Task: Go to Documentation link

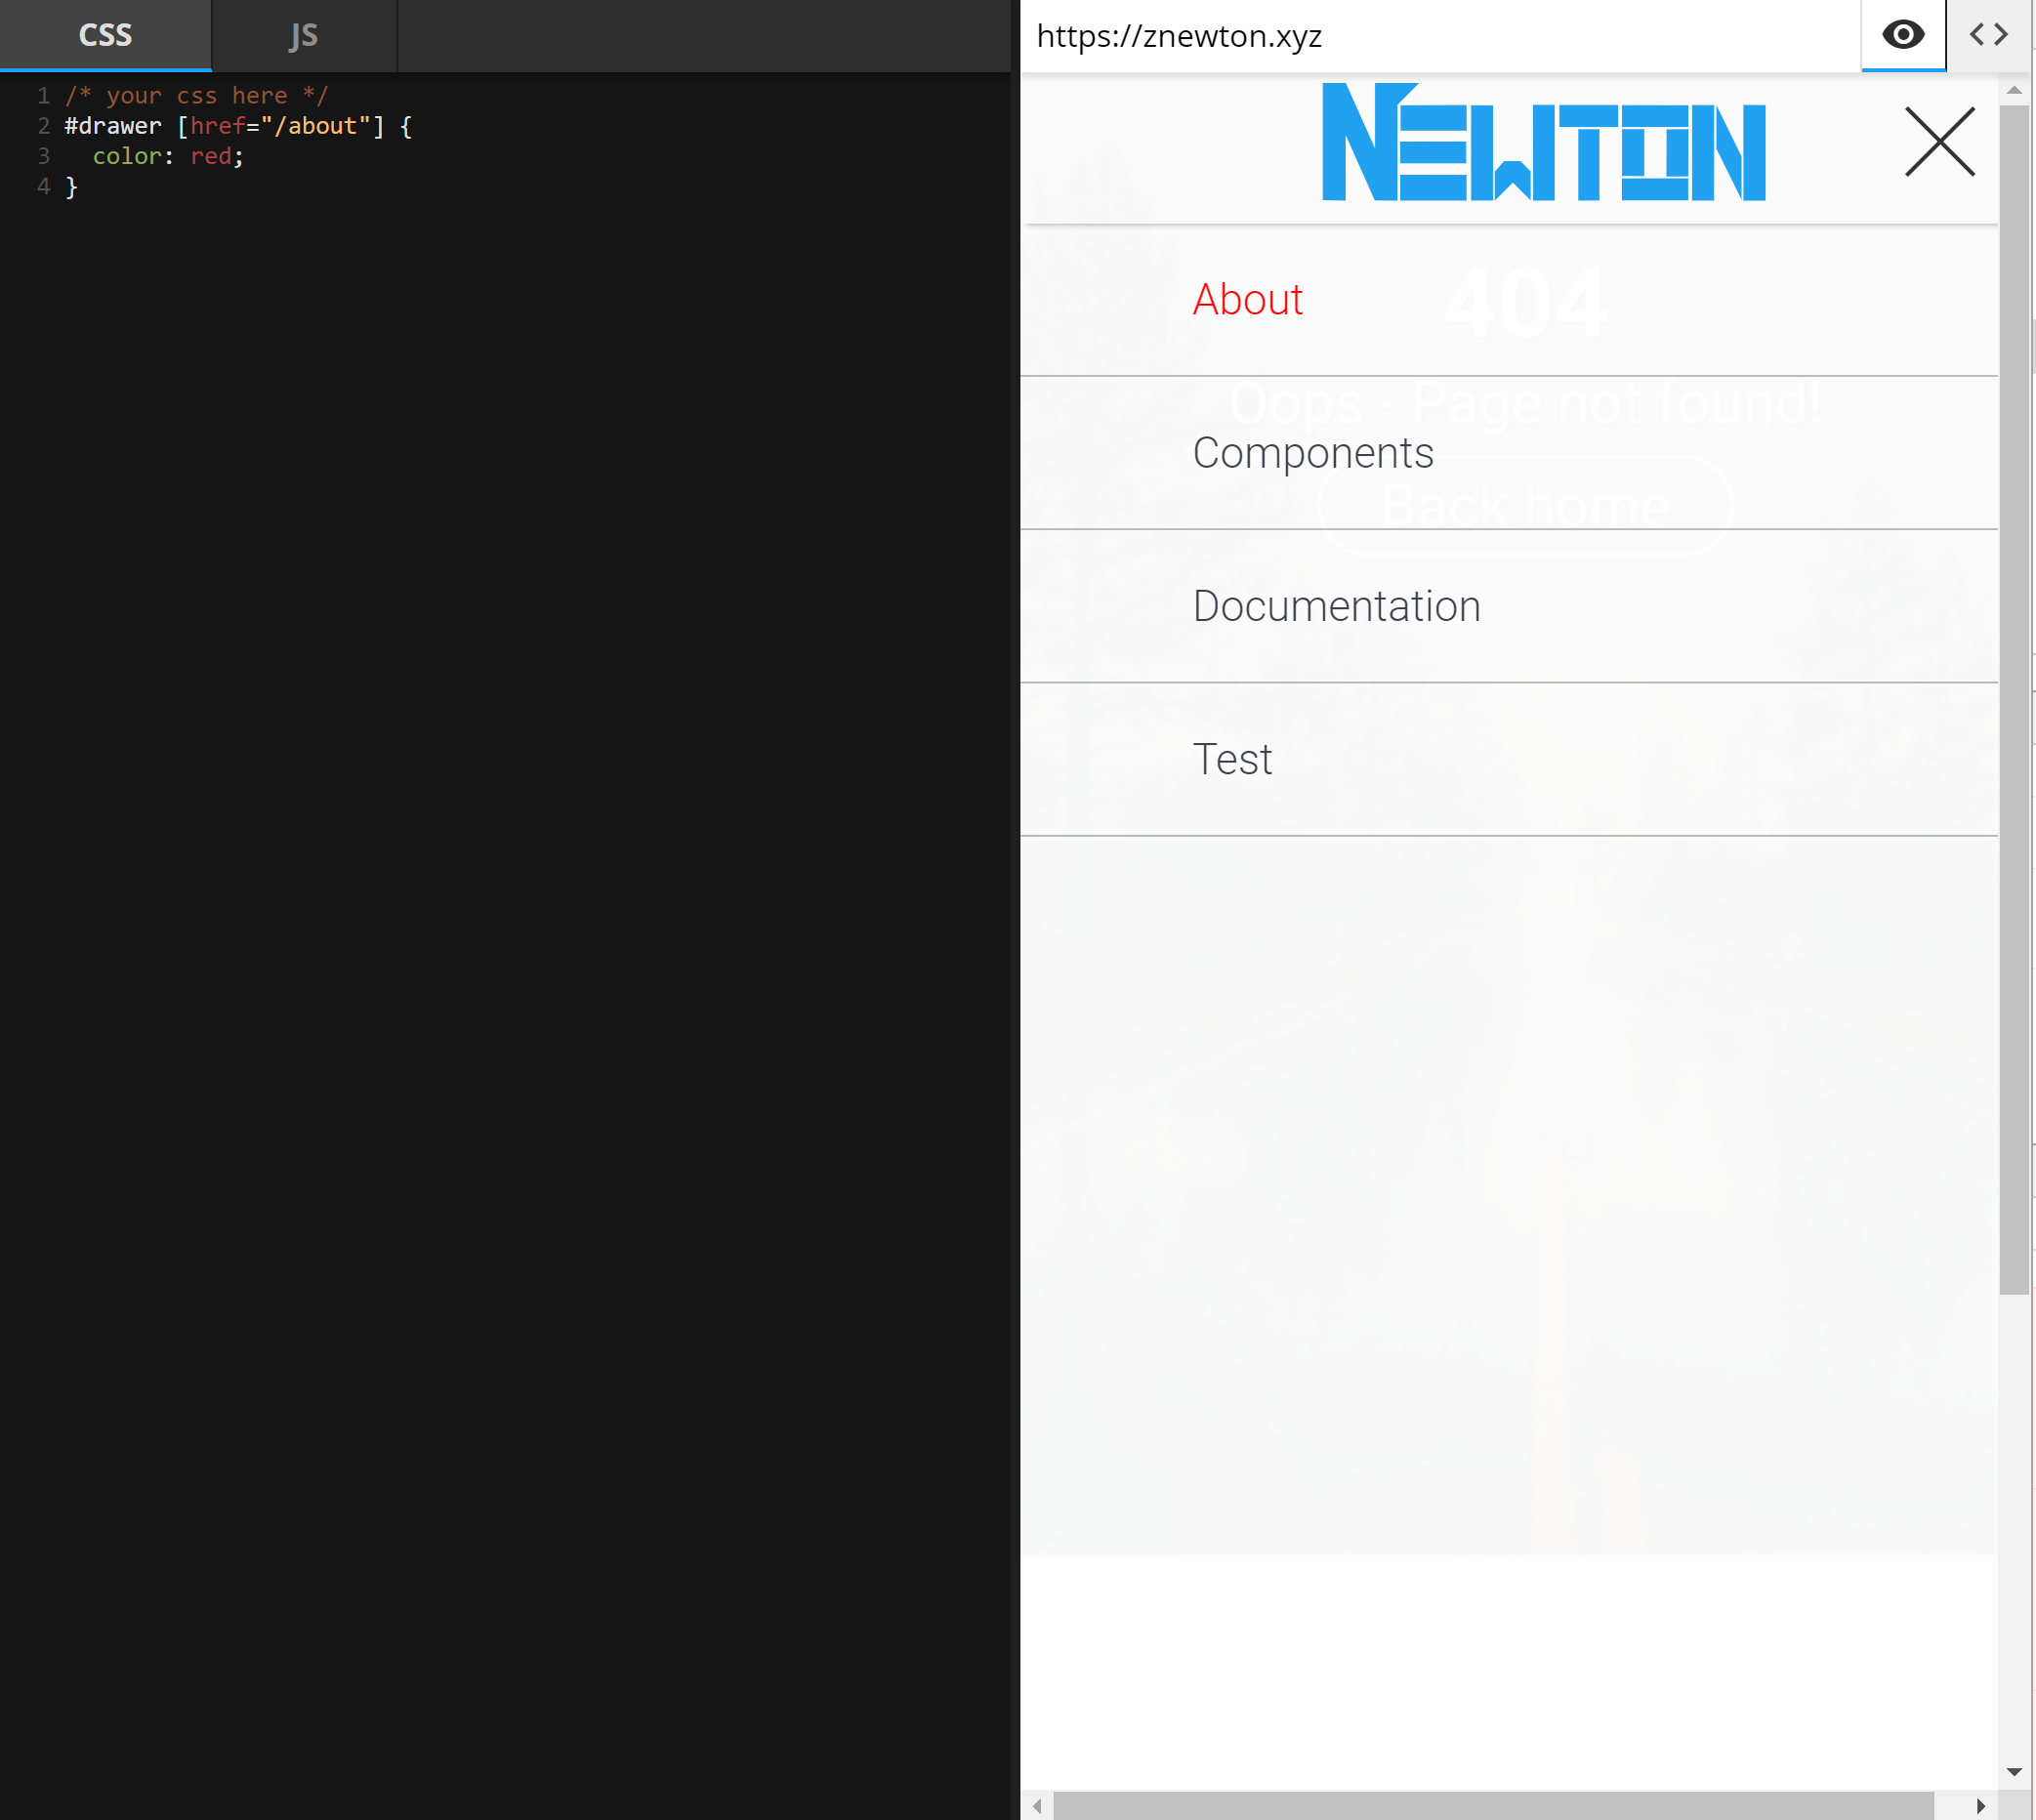Action: 1336,606
